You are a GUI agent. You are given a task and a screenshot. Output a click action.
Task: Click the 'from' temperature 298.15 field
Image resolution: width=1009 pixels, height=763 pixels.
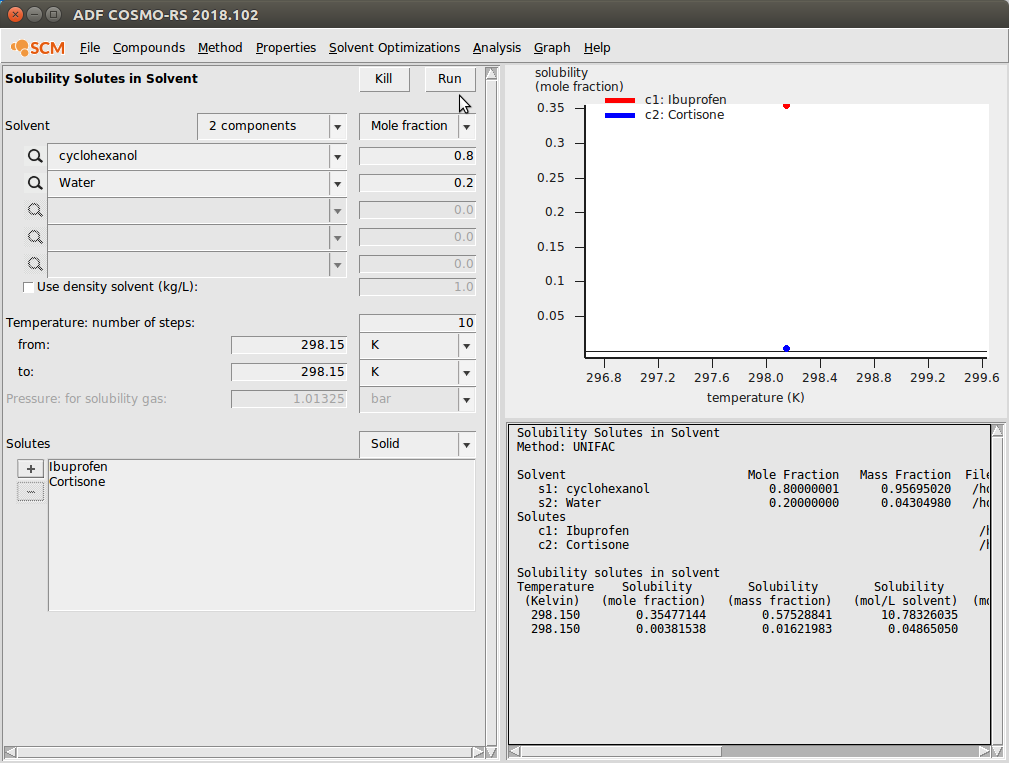[289, 345]
